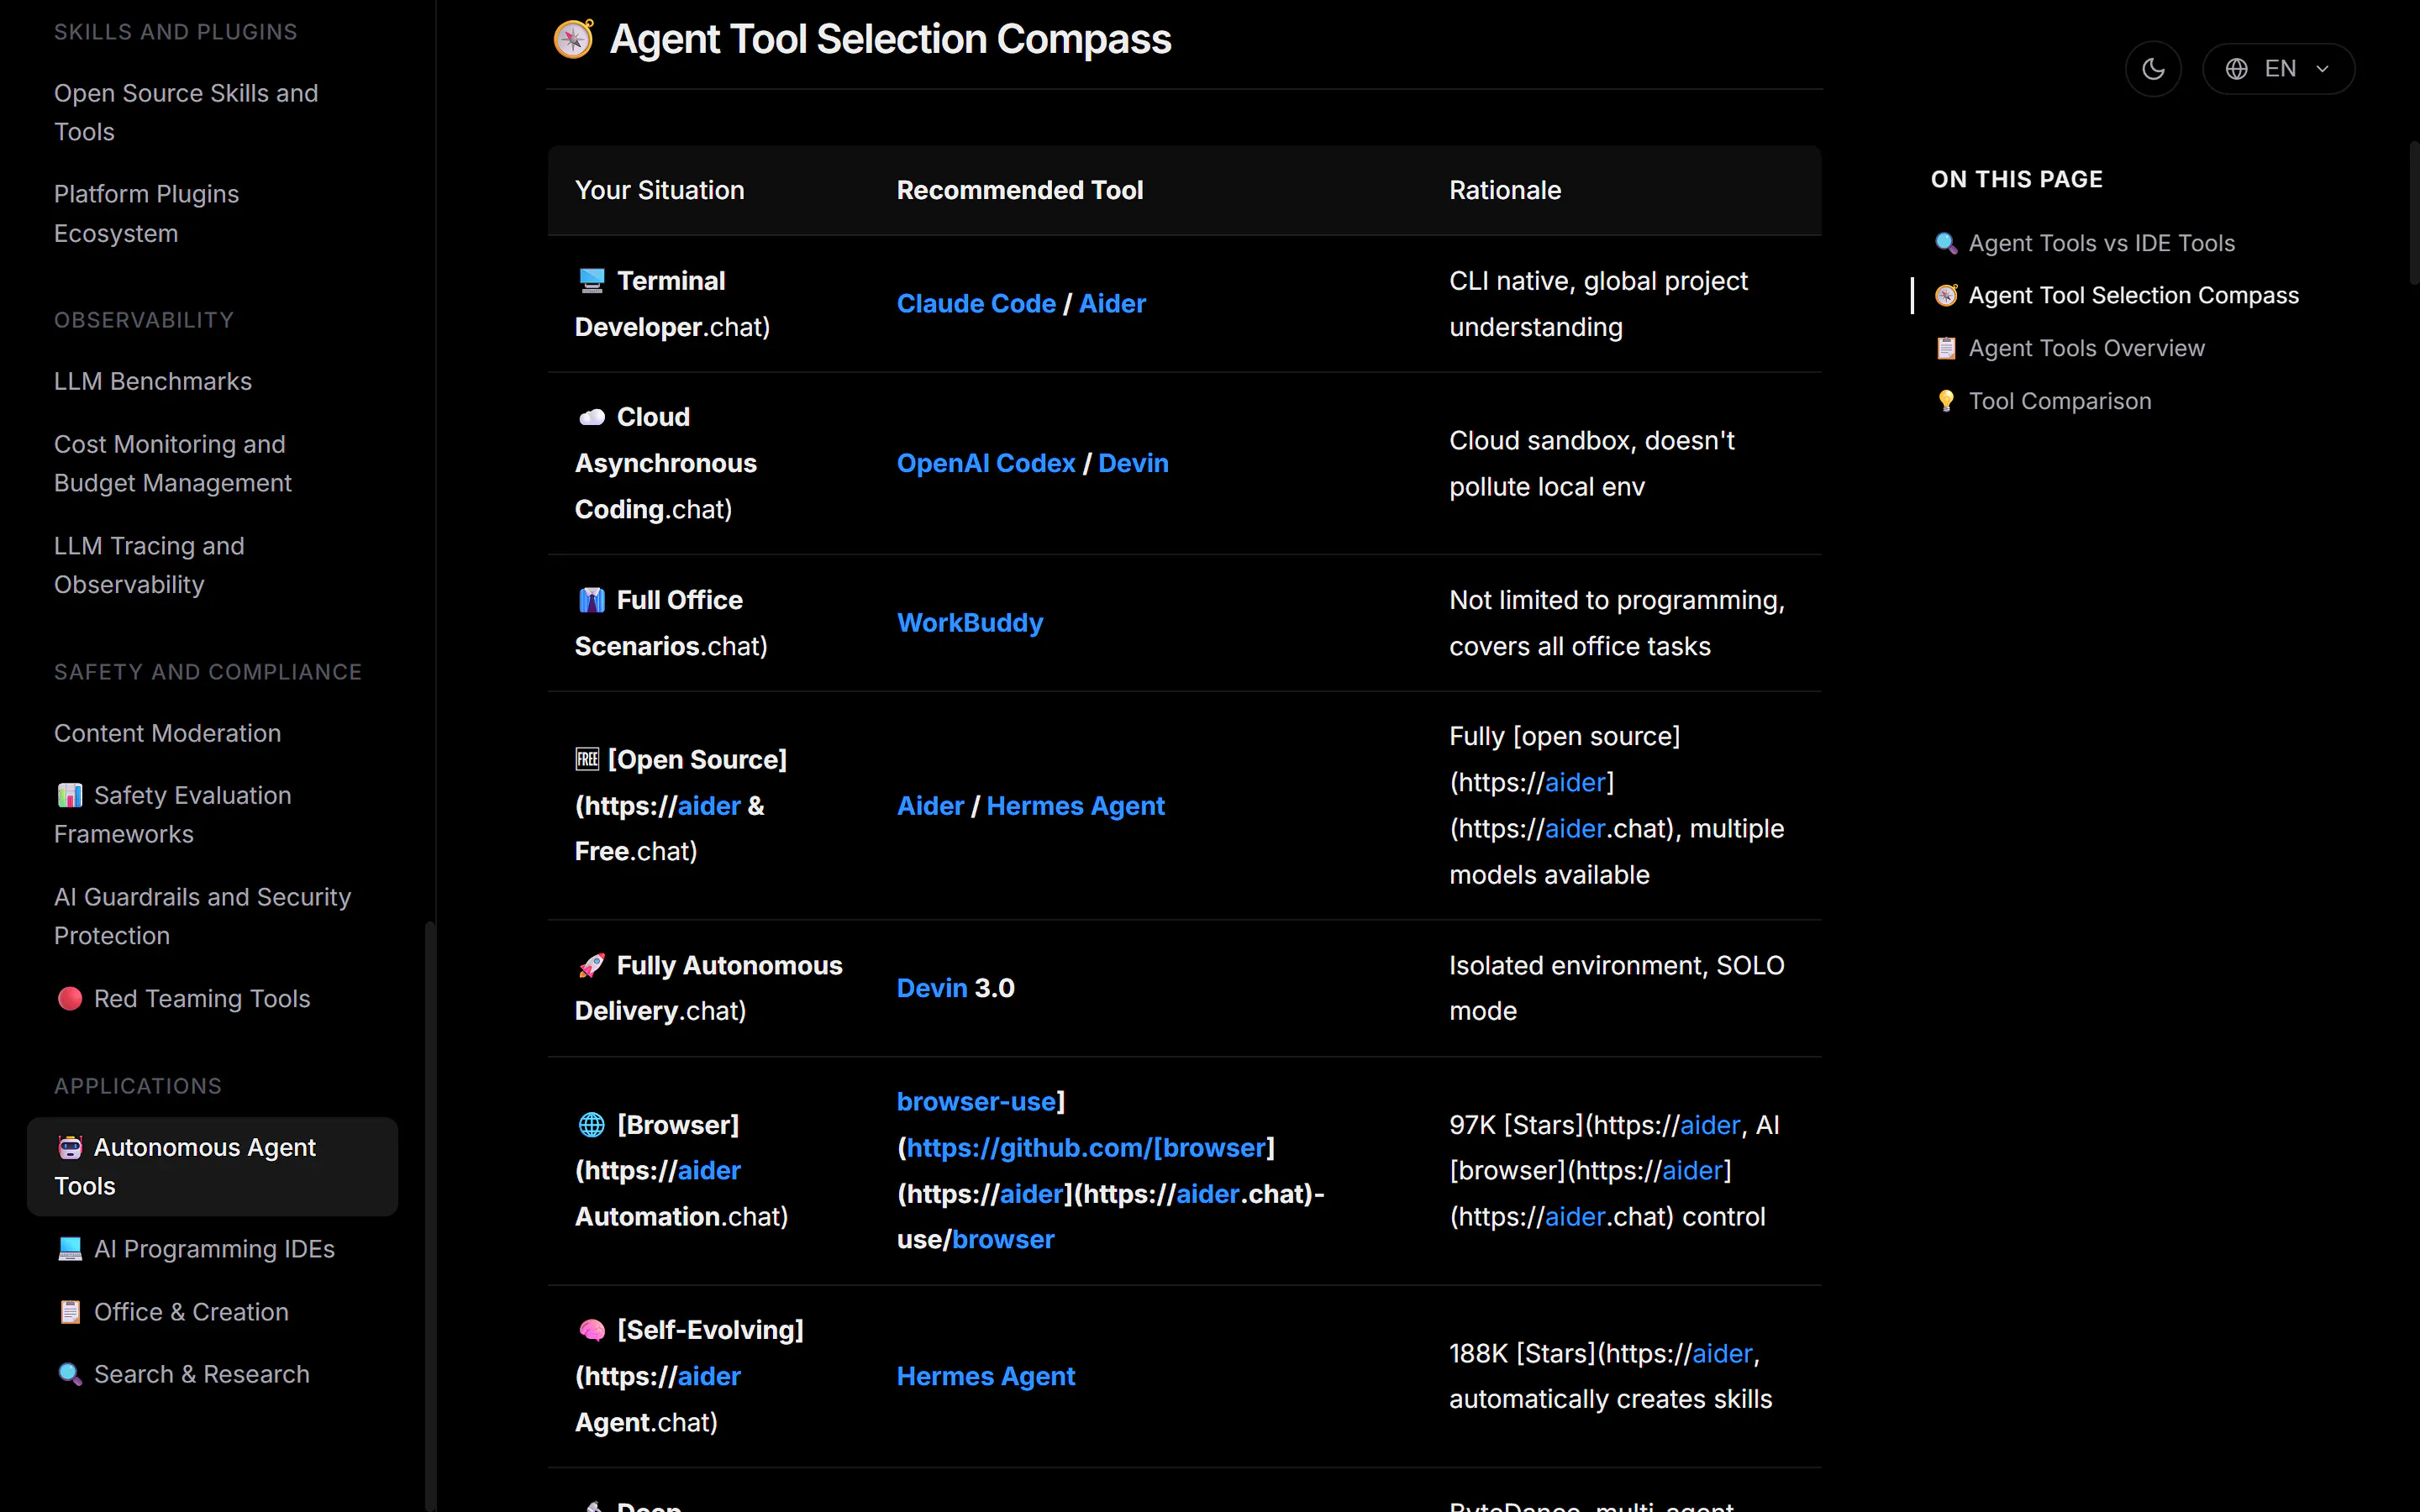Click the clipboard icon for Office & Creation
Viewport: 2420px width, 1512px height.
click(x=70, y=1312)
